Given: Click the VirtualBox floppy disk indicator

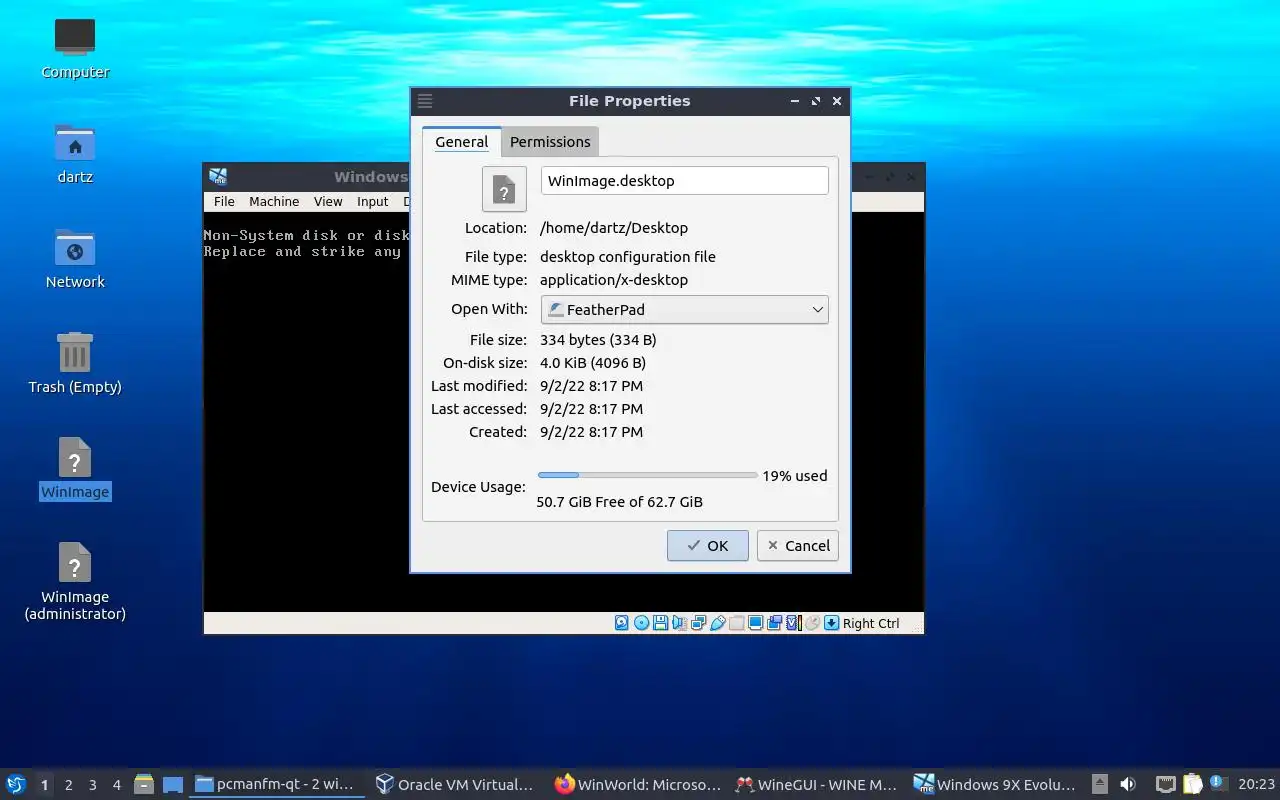Looking at the screenshot, I should coord(660,623).
